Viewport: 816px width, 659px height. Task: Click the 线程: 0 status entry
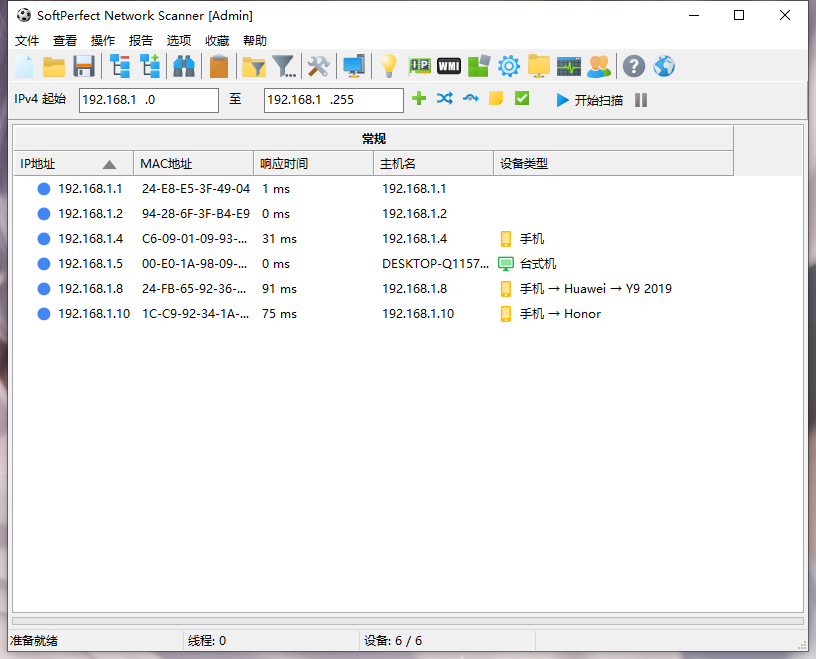point(207,641)
